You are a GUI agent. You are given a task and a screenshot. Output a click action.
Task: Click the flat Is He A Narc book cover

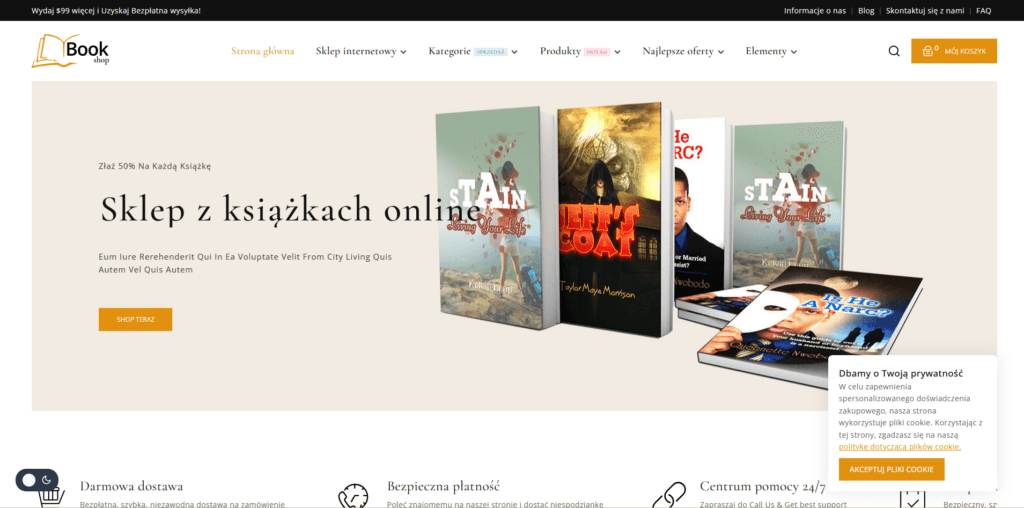point(810,326)
